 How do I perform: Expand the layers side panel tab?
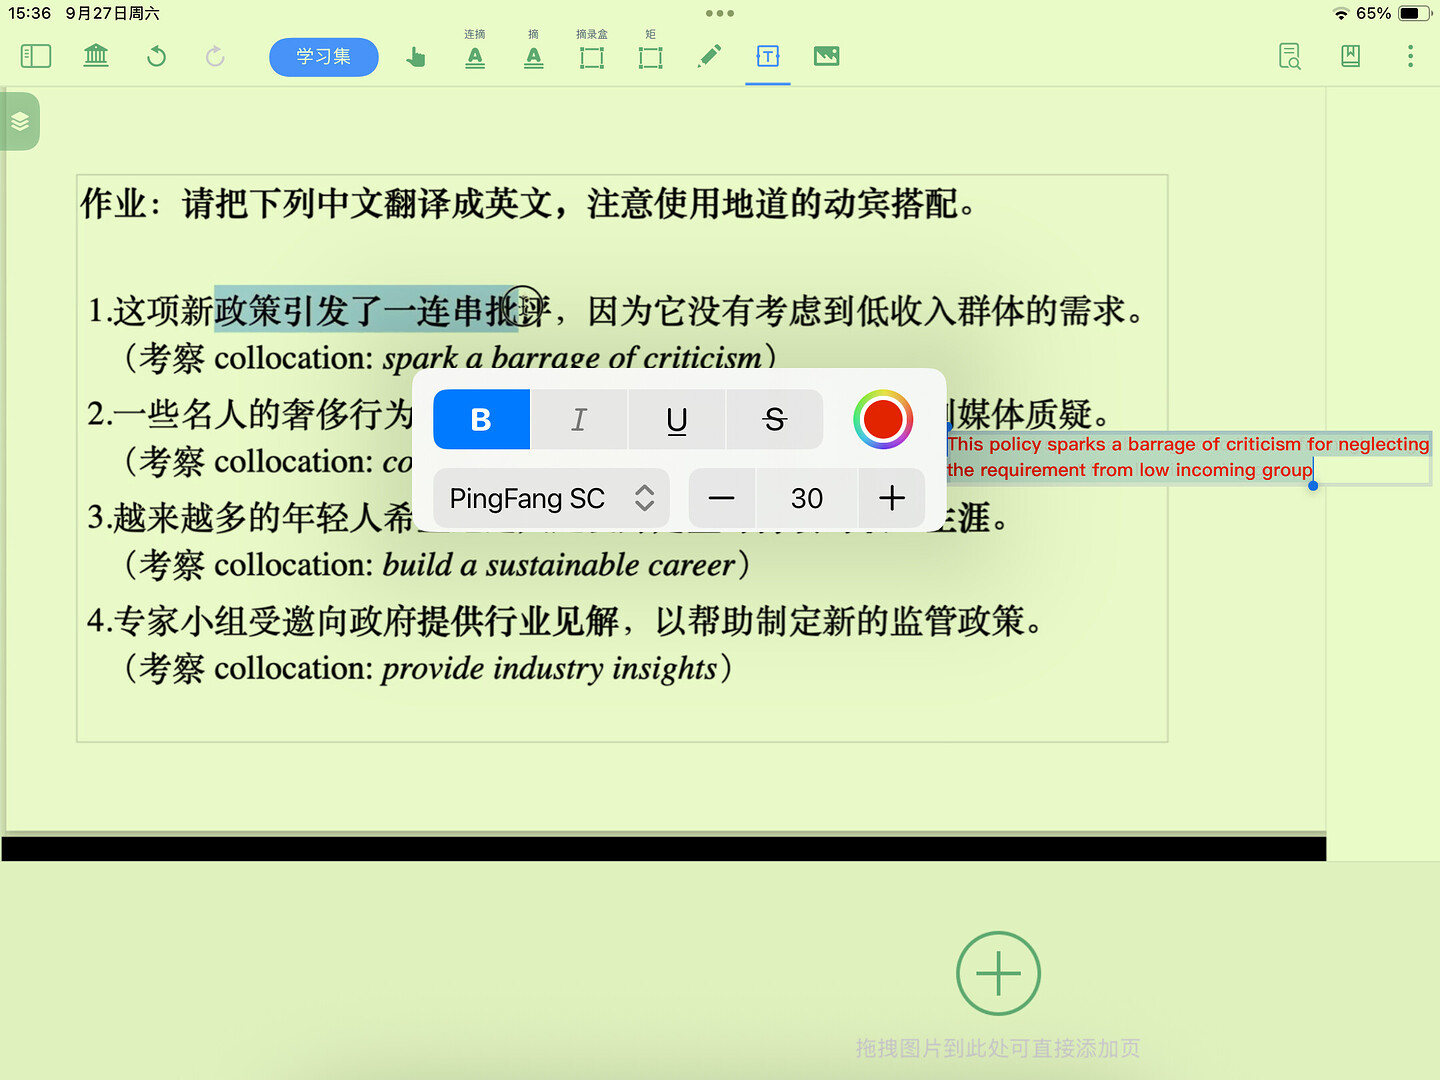pos(20,122)
